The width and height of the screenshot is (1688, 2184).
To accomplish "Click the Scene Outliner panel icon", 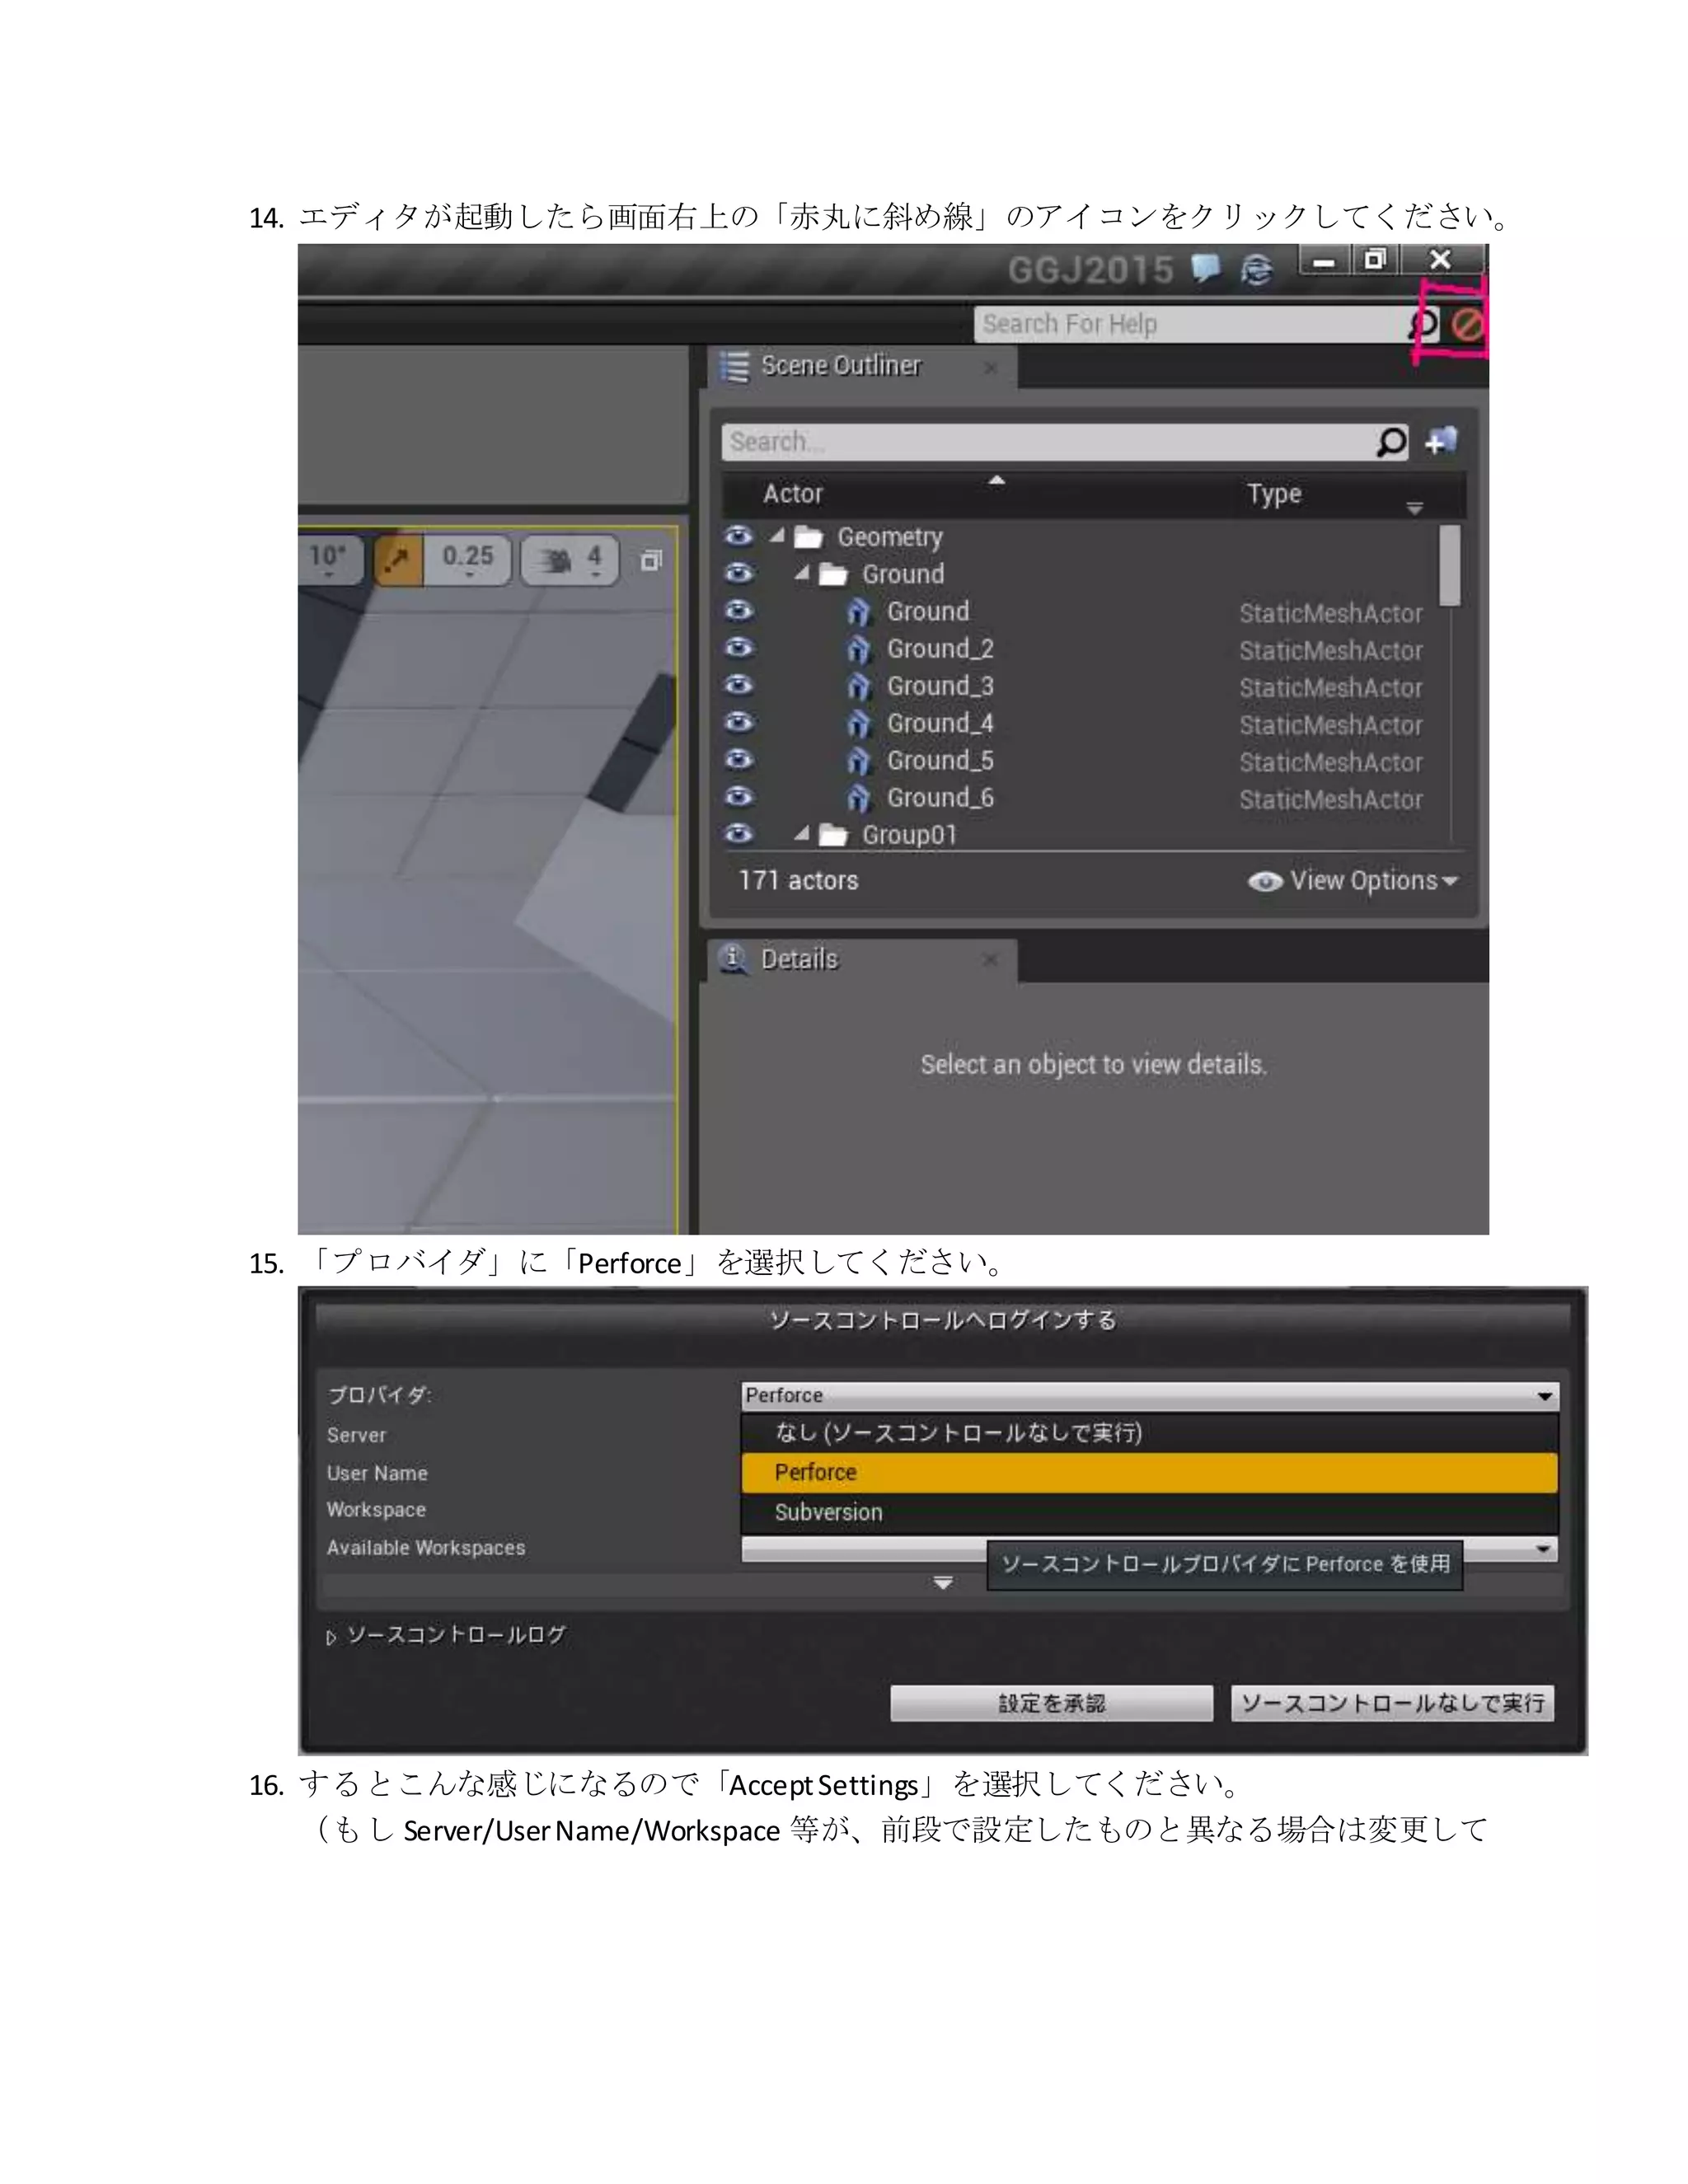I will click(x=735, y=367).
